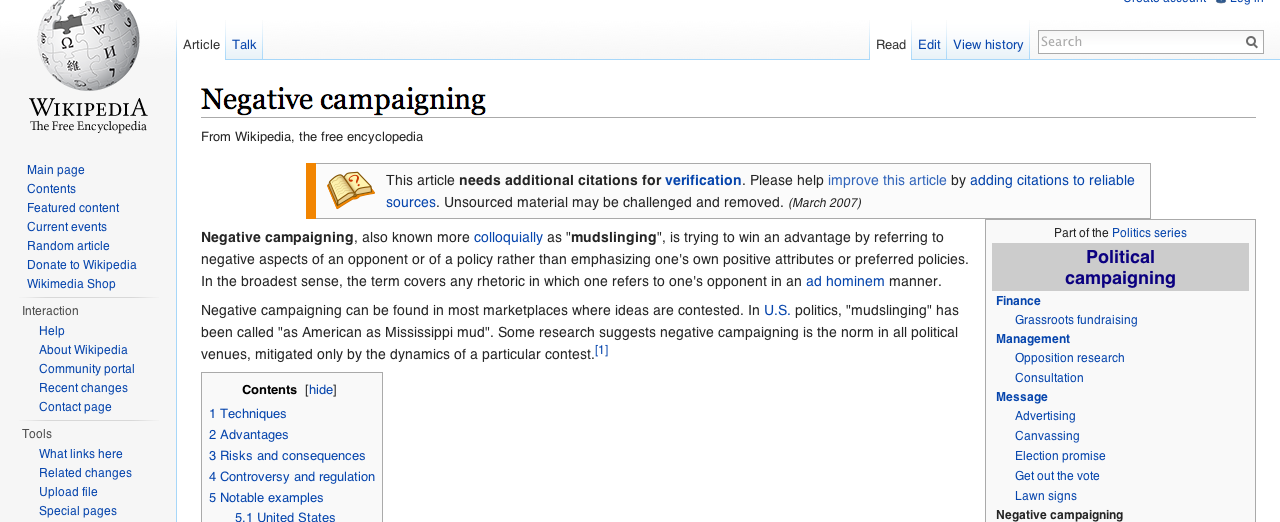The image size is (1280, 522).
Task: Jump to 3 Risks and consequences
Action: click(x=287, y=456)
